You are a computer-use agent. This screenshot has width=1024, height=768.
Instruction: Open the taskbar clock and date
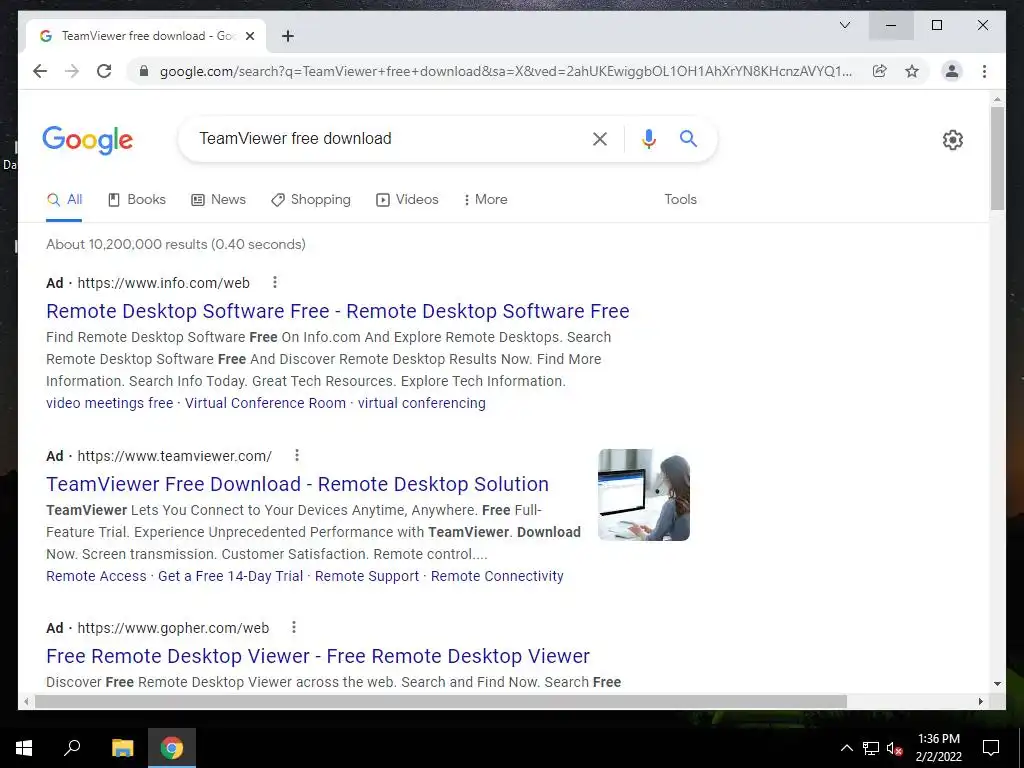pyautogui.click(x=938, y=748)
